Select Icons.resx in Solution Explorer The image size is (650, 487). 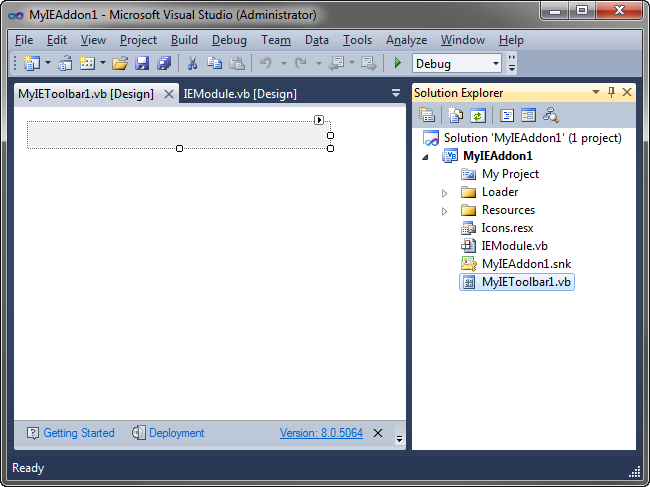507,228
